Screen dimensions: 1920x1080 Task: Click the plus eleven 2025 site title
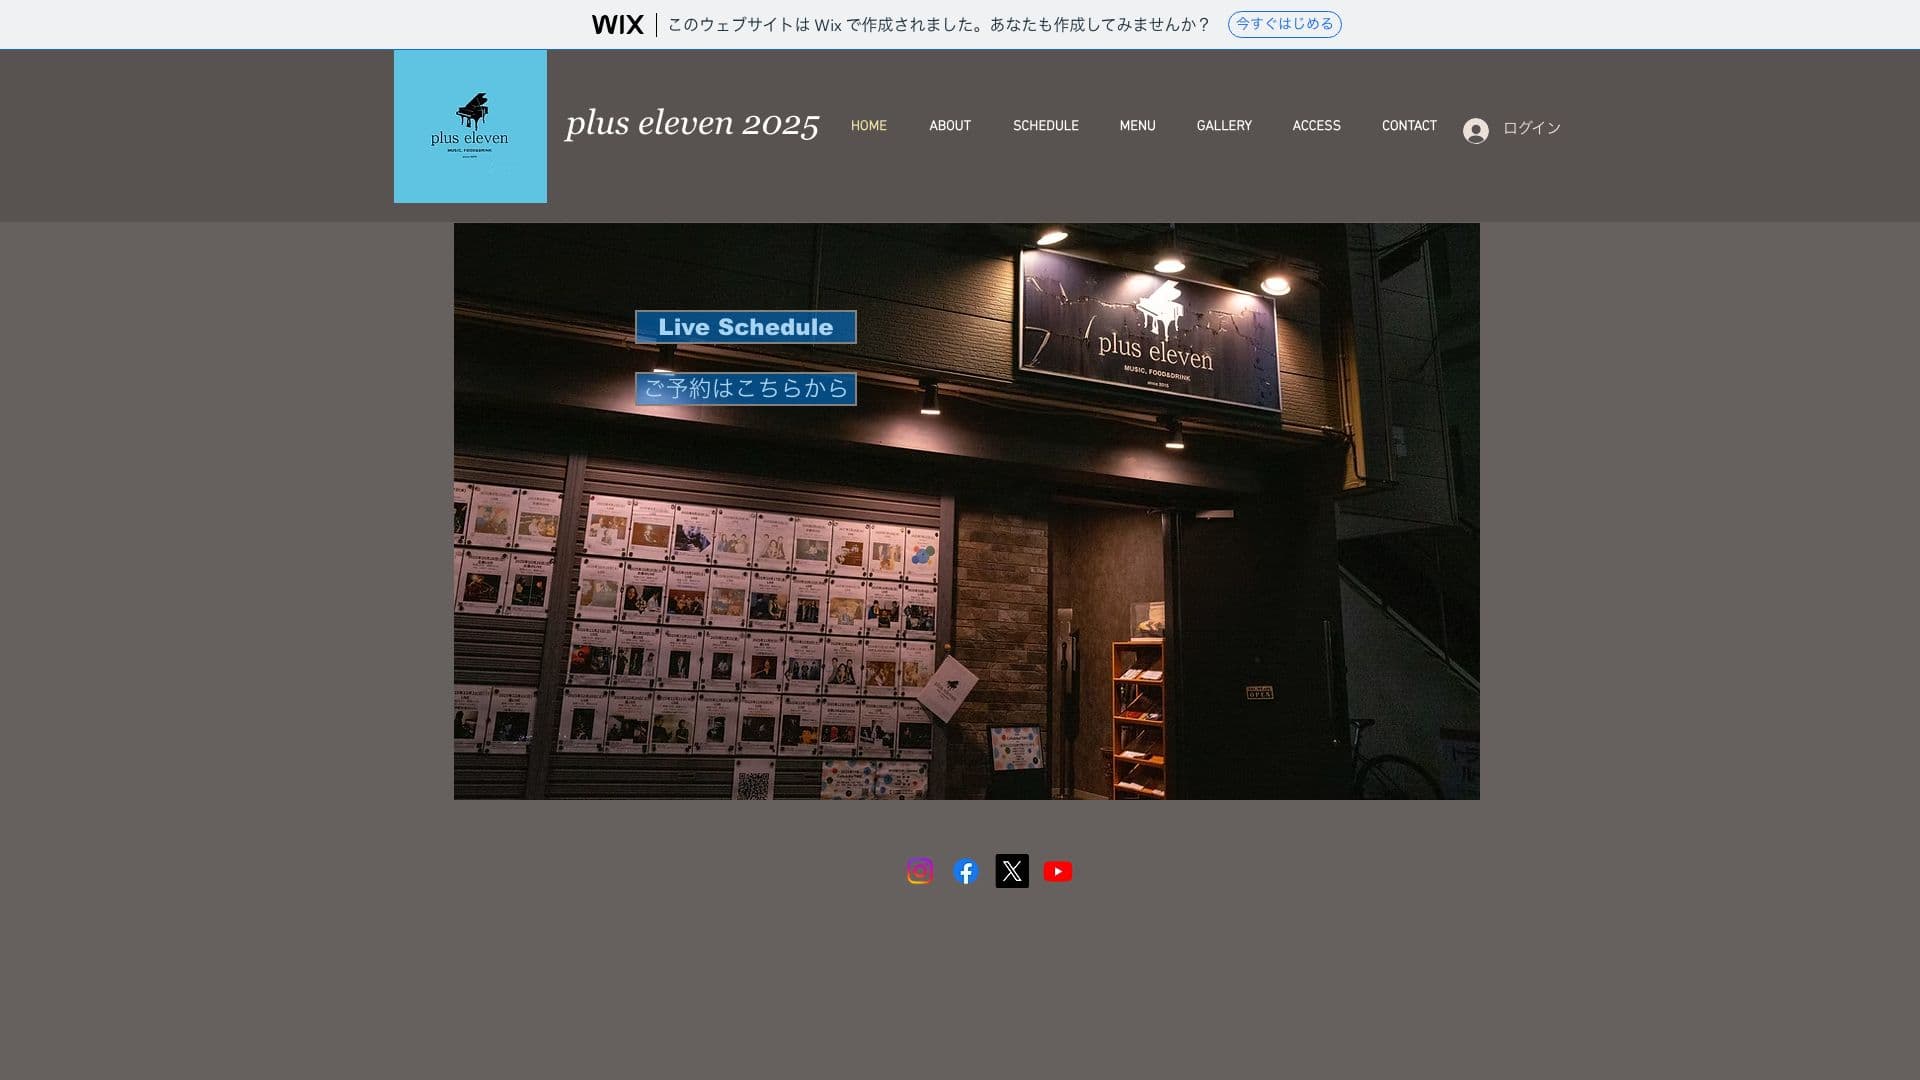(692, 123)
